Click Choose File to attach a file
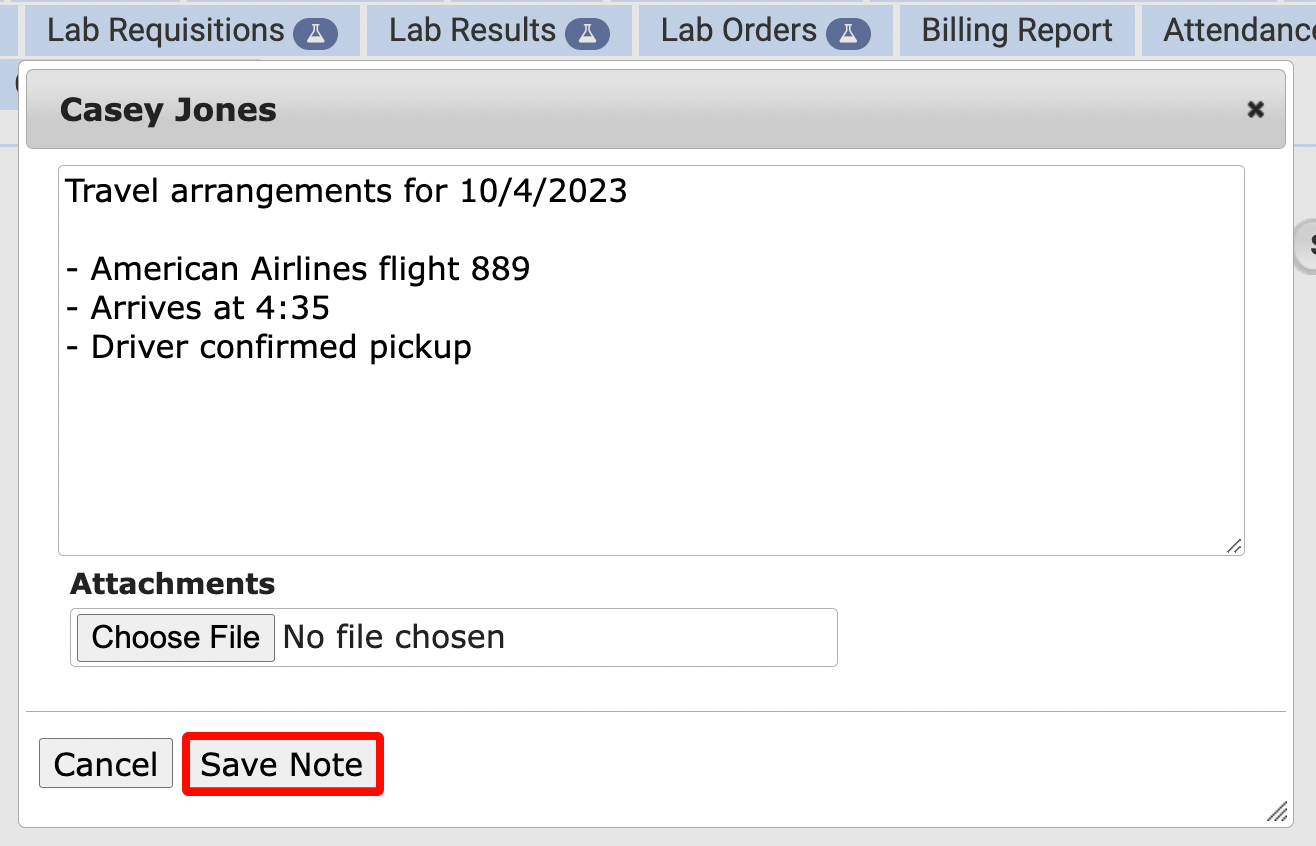Screen dimensions: 1316x846 [176, 637]
